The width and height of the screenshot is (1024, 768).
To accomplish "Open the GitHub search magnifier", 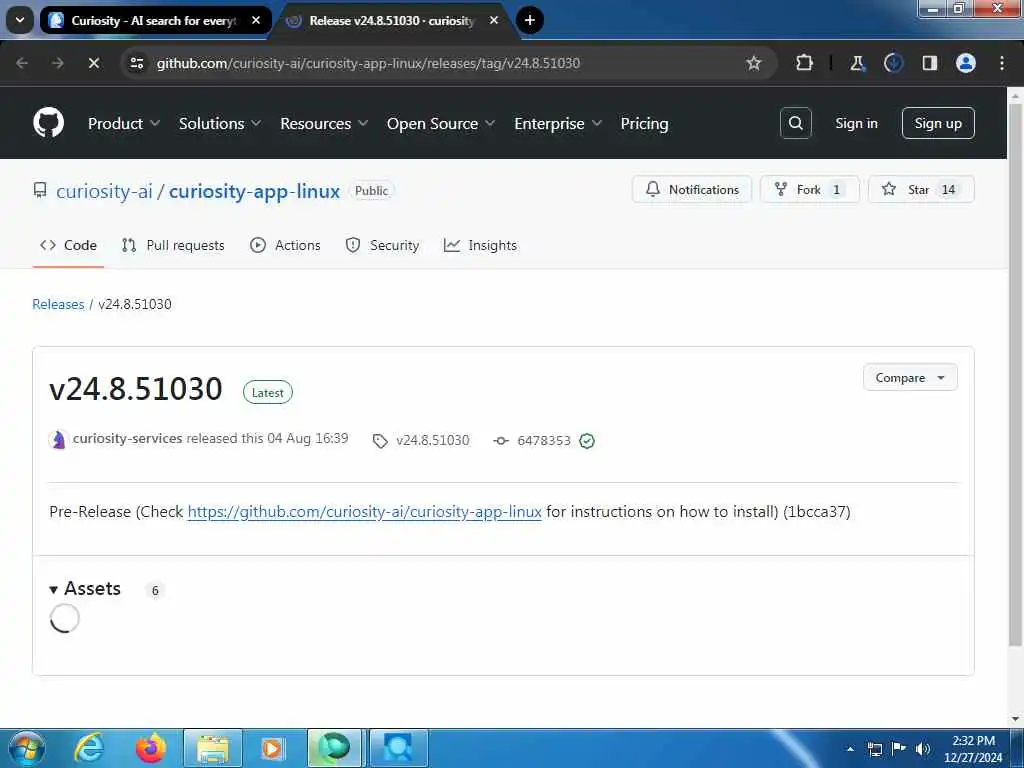I will [x=795, y=123].
